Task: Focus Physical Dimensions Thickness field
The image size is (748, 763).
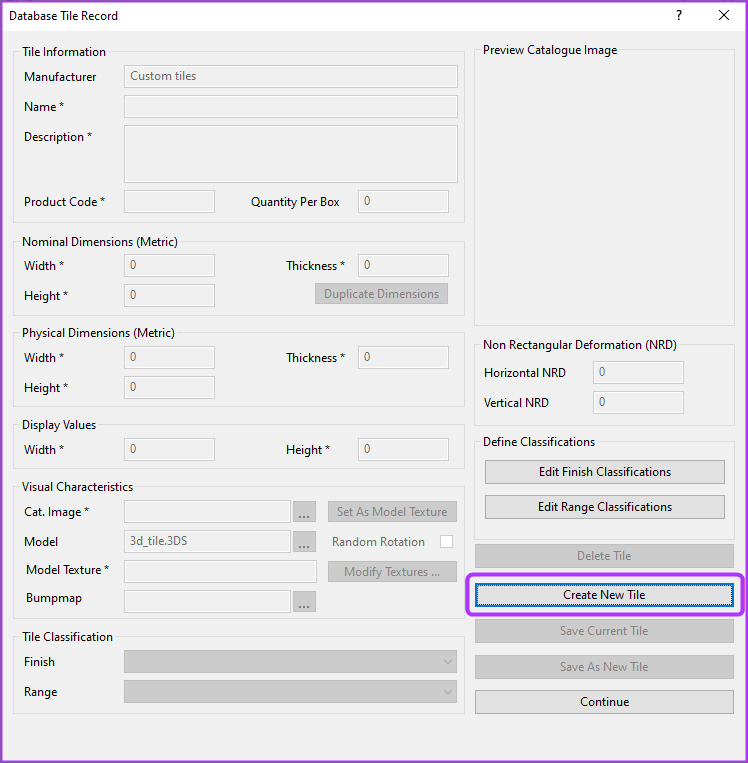Action: click(x=403, y=358)
